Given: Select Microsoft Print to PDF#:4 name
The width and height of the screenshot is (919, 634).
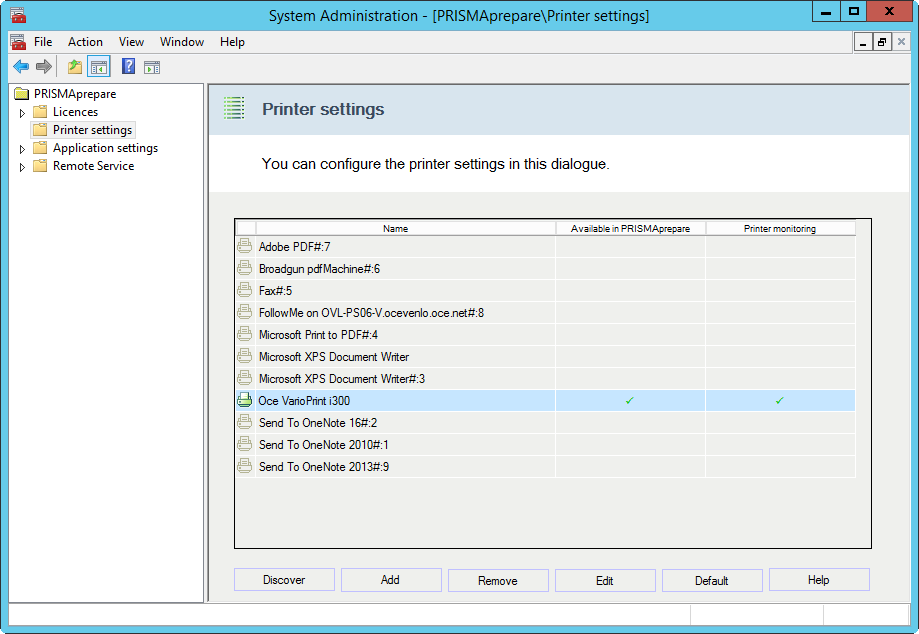Looking at the screenshot, I should (x=318, y=335).
